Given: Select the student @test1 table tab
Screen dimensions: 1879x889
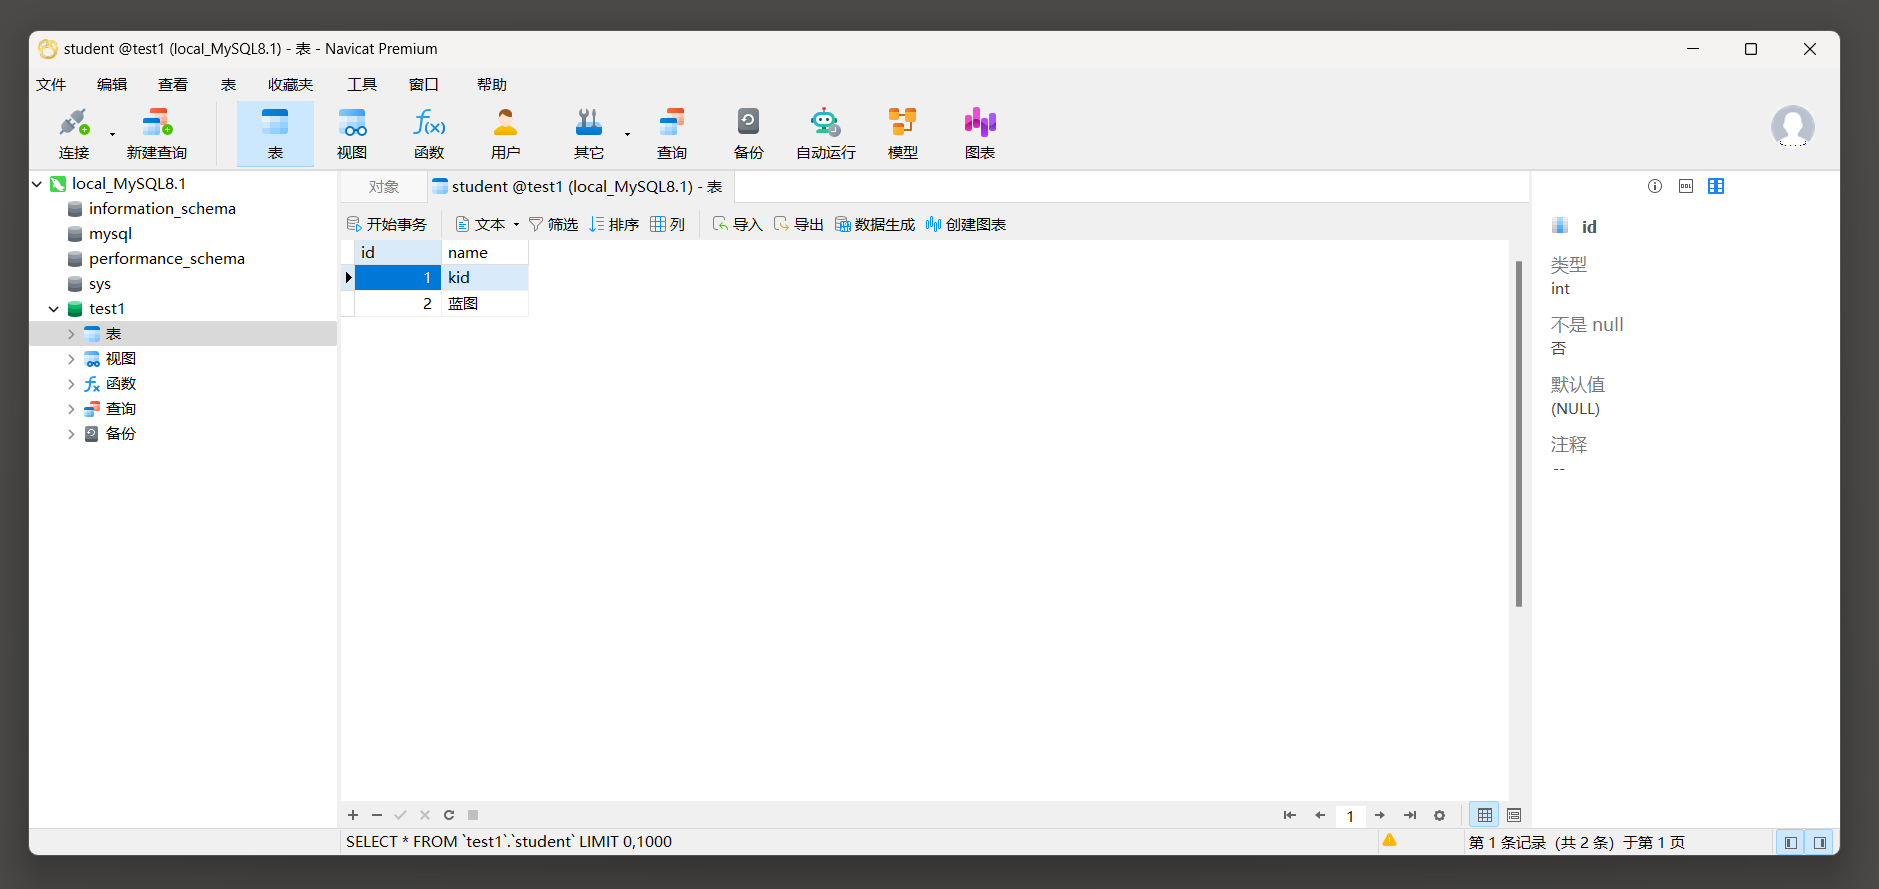Looking at the screenshot, I should pyautogui.click(x=581, y=187).
